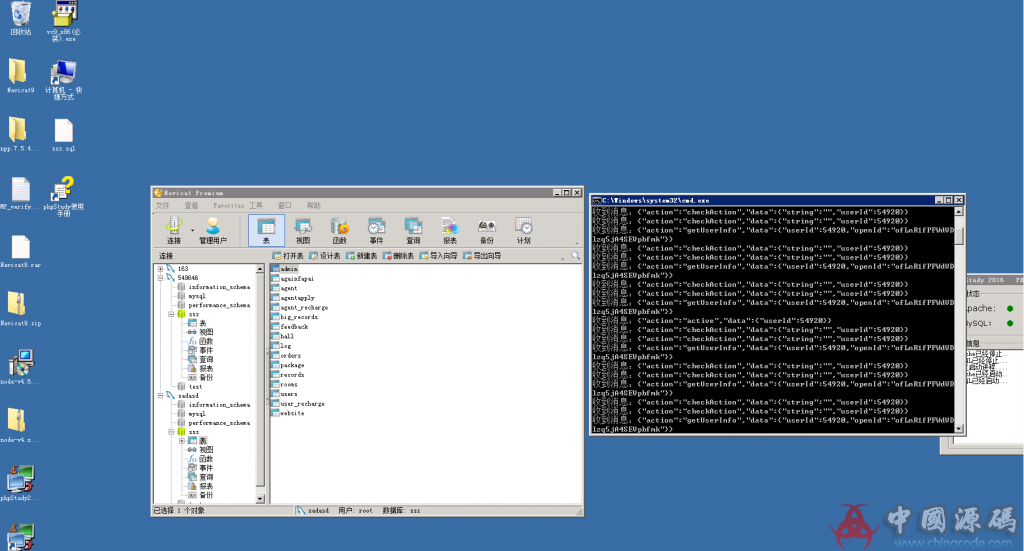Click connection tree scrollbar down arrow
1024x551 pixels.
click(260, 499)
